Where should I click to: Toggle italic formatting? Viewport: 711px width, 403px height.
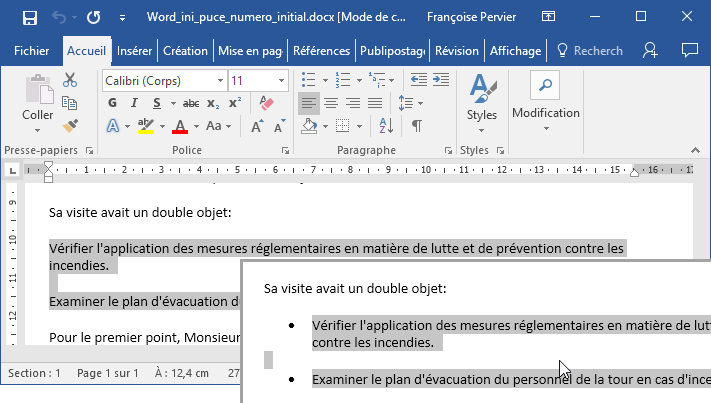132,103
